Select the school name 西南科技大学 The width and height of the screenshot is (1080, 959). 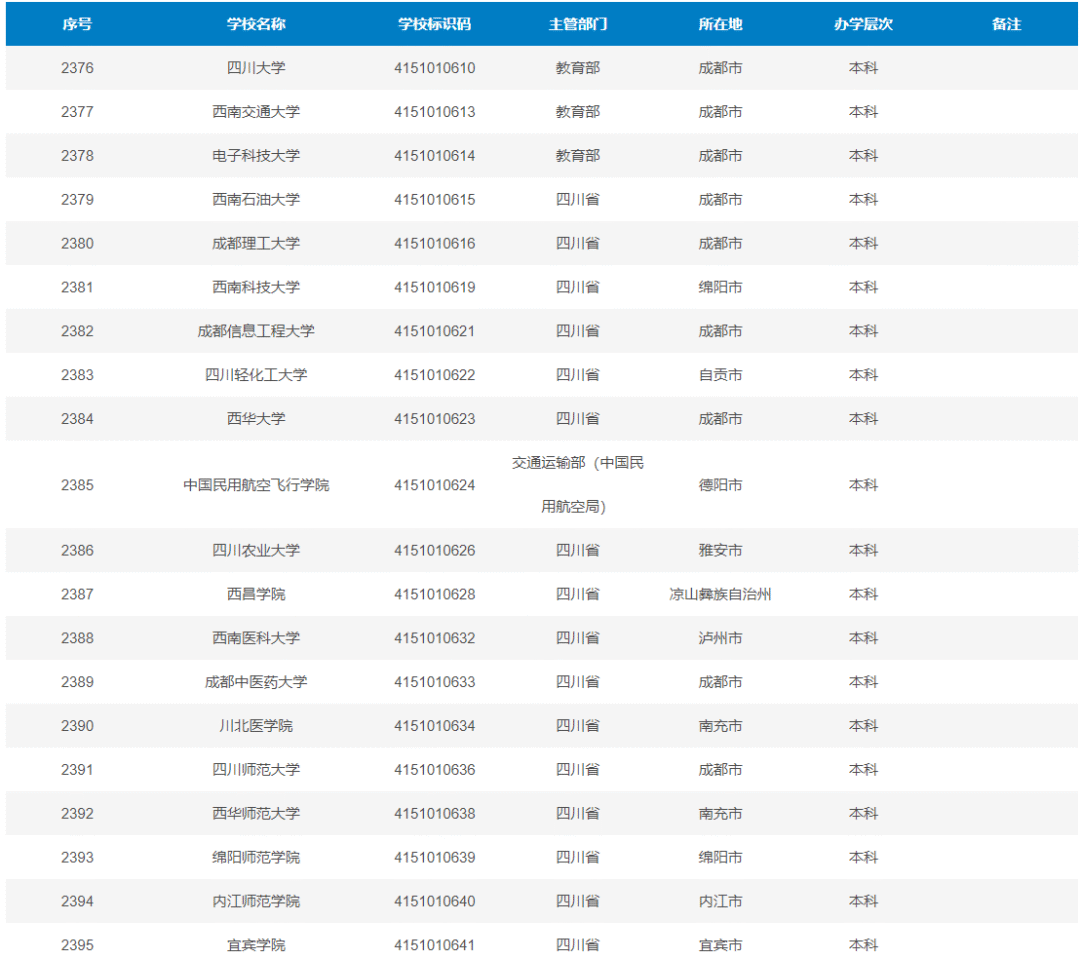(x=256, y=287)
